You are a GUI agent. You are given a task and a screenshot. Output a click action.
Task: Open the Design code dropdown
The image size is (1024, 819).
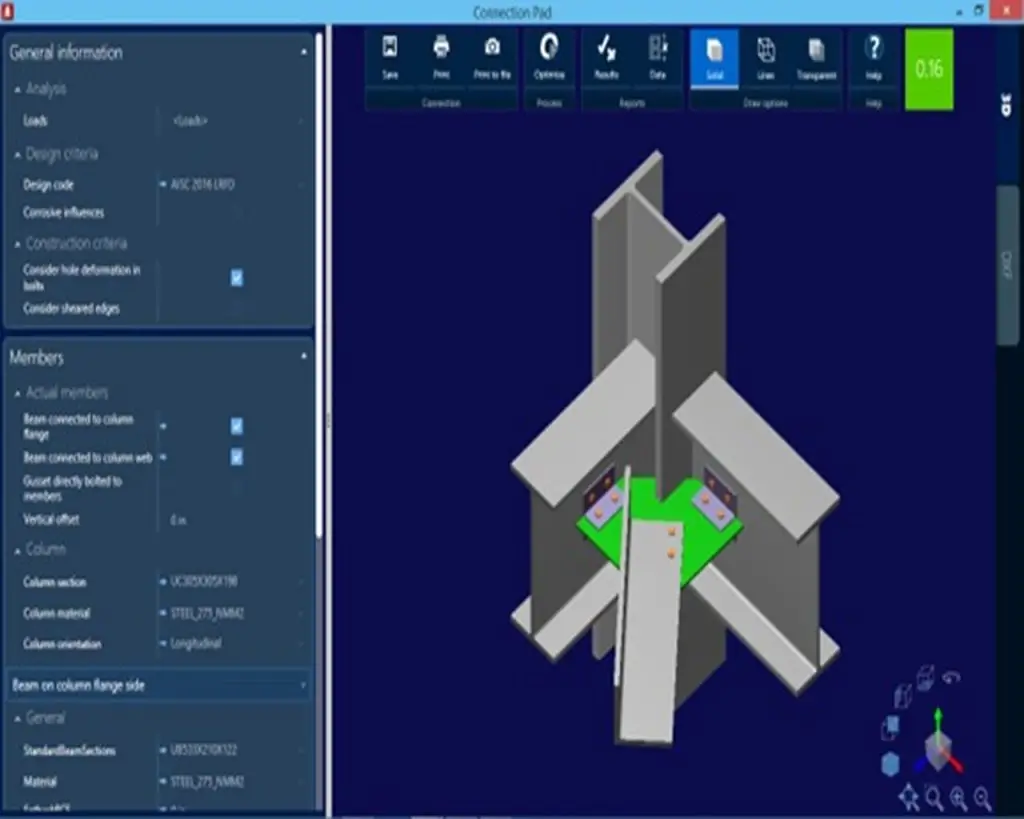tap(232, 185)
